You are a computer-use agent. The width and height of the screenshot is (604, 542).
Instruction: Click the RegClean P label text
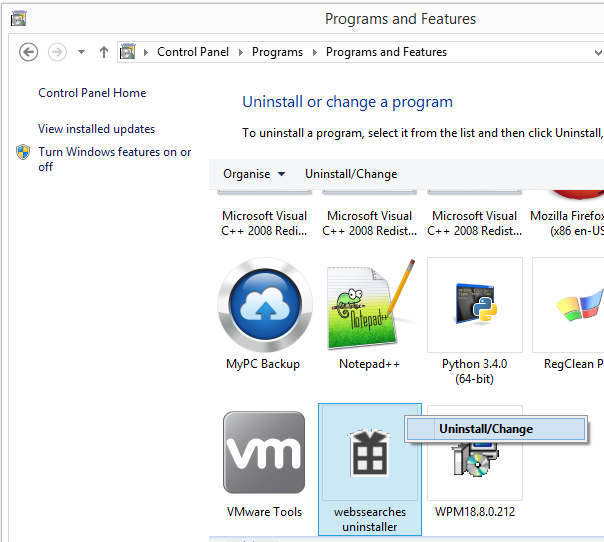[574, 364]
